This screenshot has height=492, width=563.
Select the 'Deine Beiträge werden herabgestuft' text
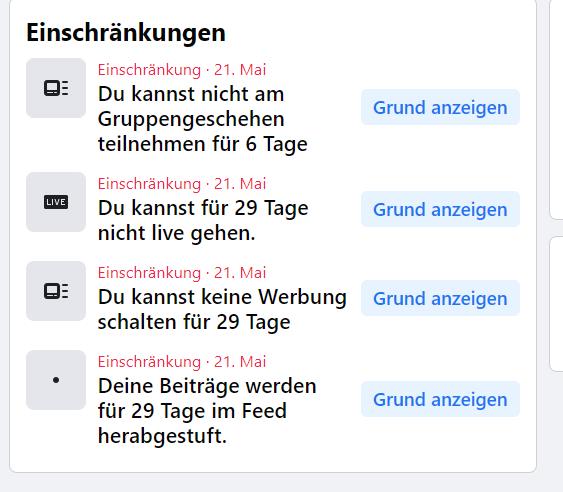(x=207, y=411)
